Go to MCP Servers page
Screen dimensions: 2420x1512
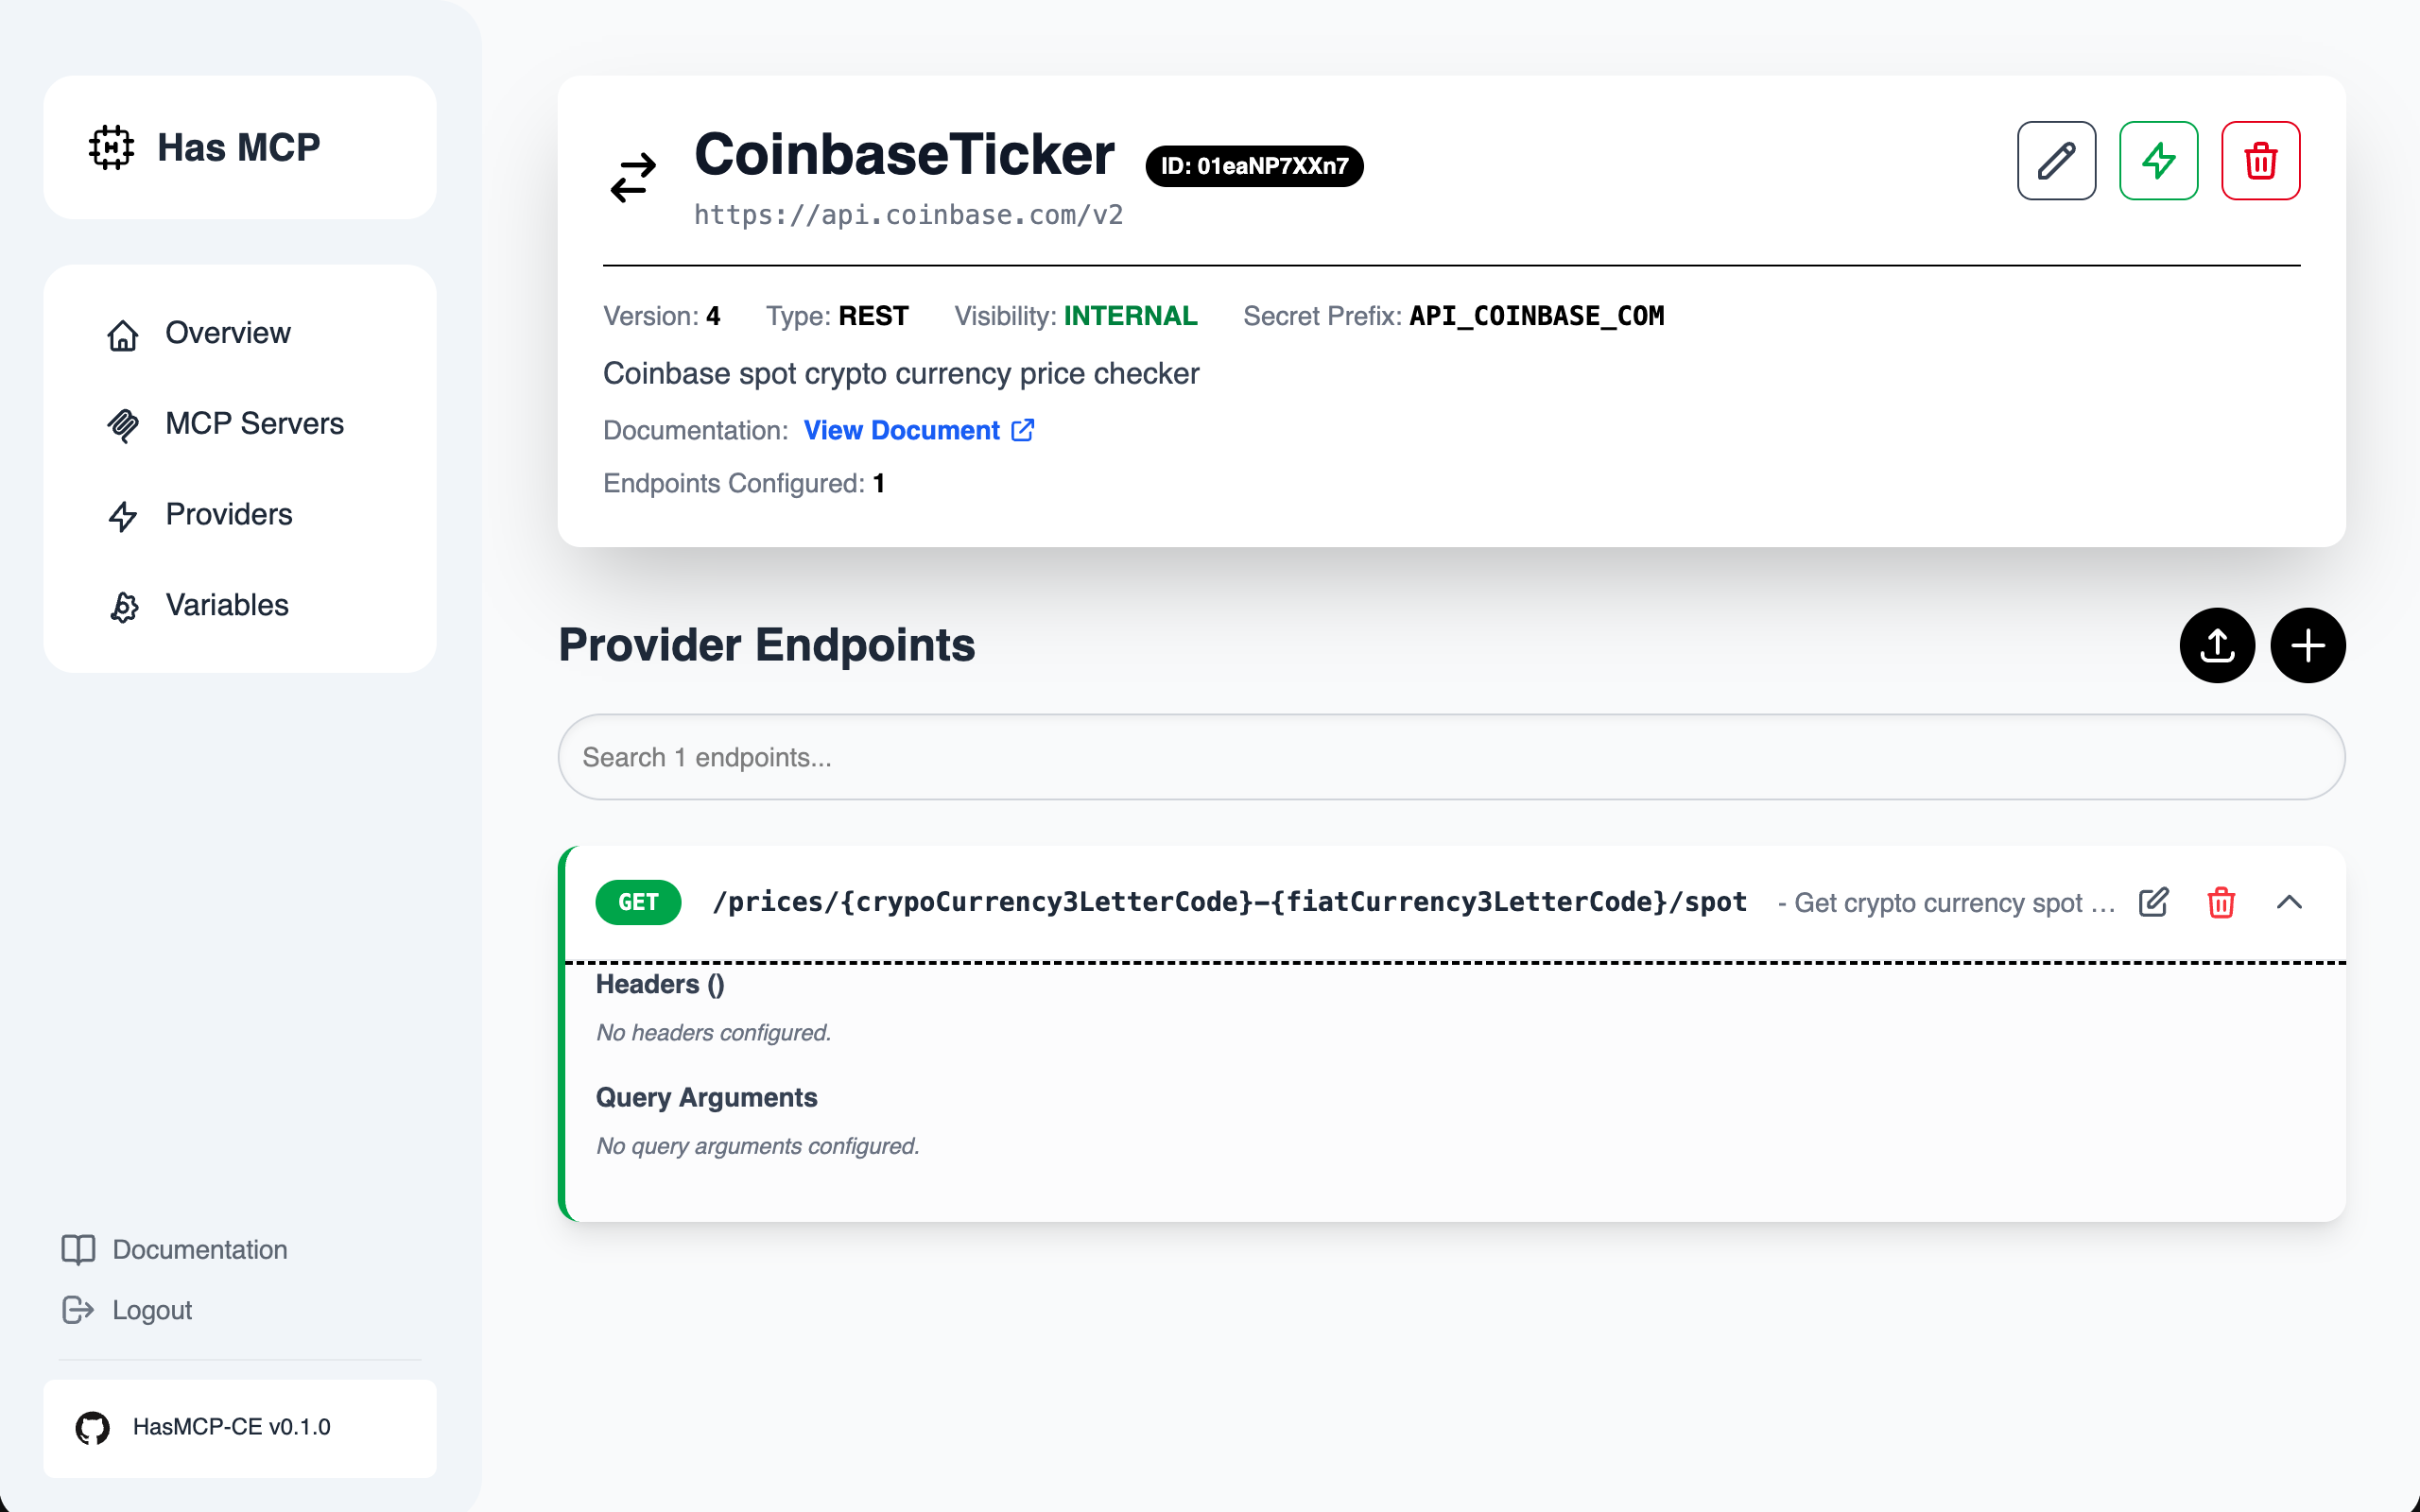[x=254, y=424]
